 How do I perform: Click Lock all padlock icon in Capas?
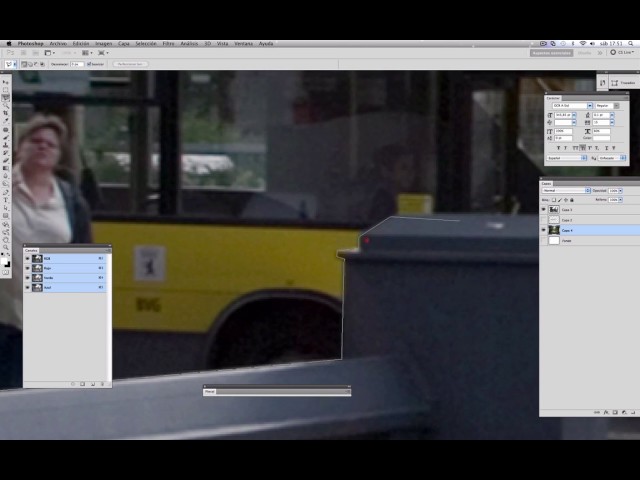pyautogui.click(x=571, y=200)
